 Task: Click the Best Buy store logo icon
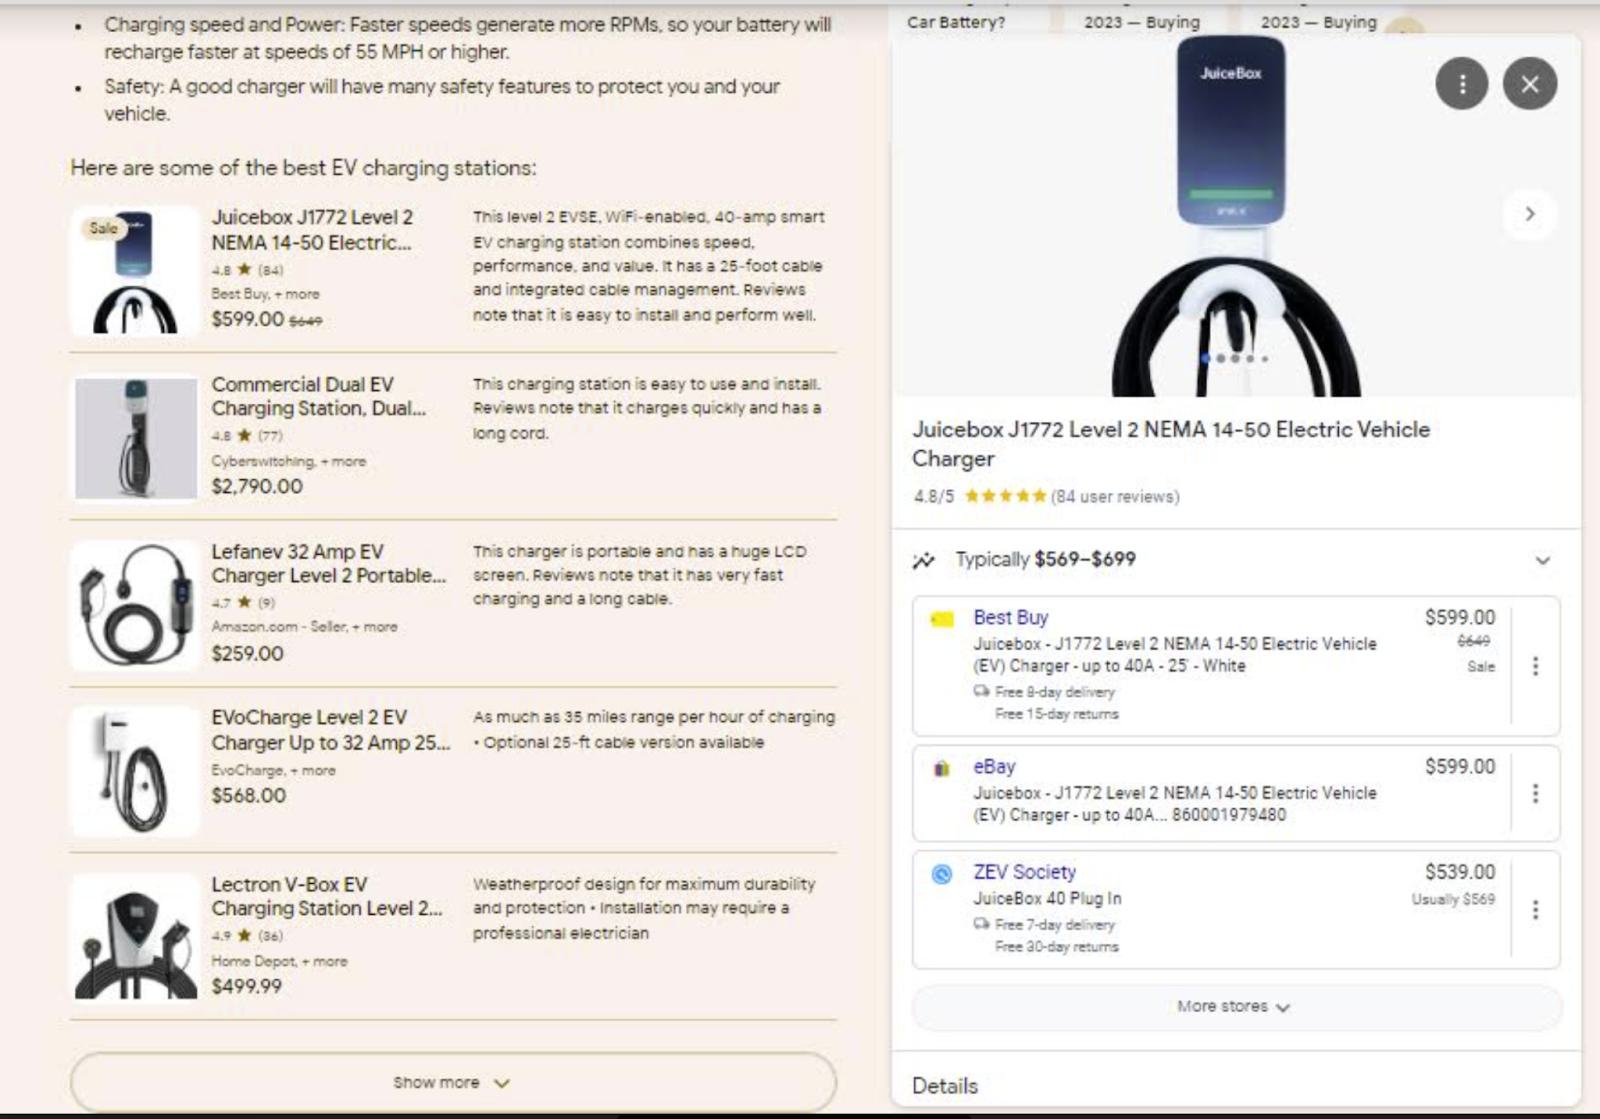941,619
